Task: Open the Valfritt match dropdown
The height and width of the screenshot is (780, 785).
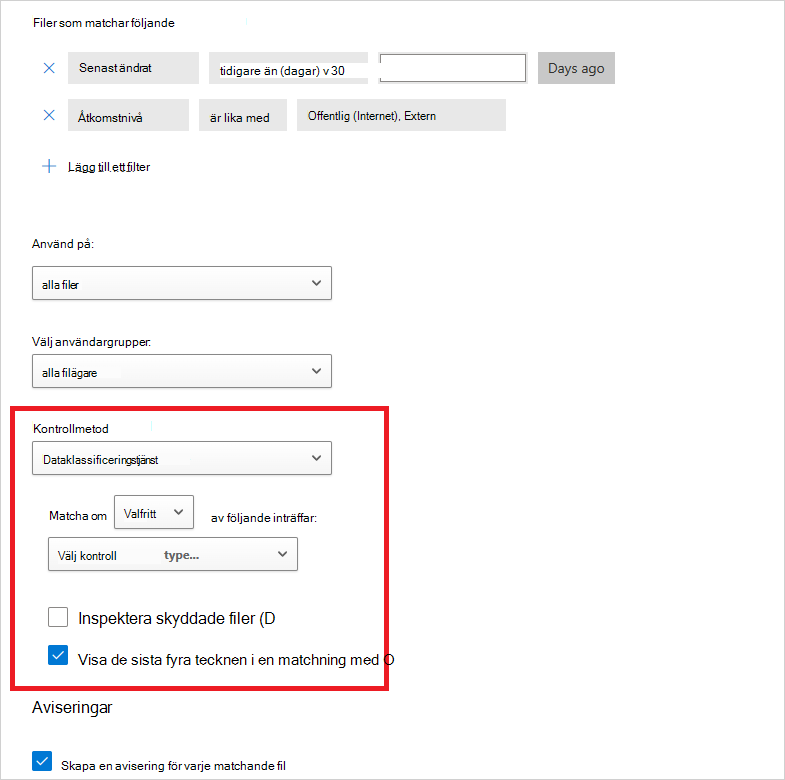Action: 154,512
